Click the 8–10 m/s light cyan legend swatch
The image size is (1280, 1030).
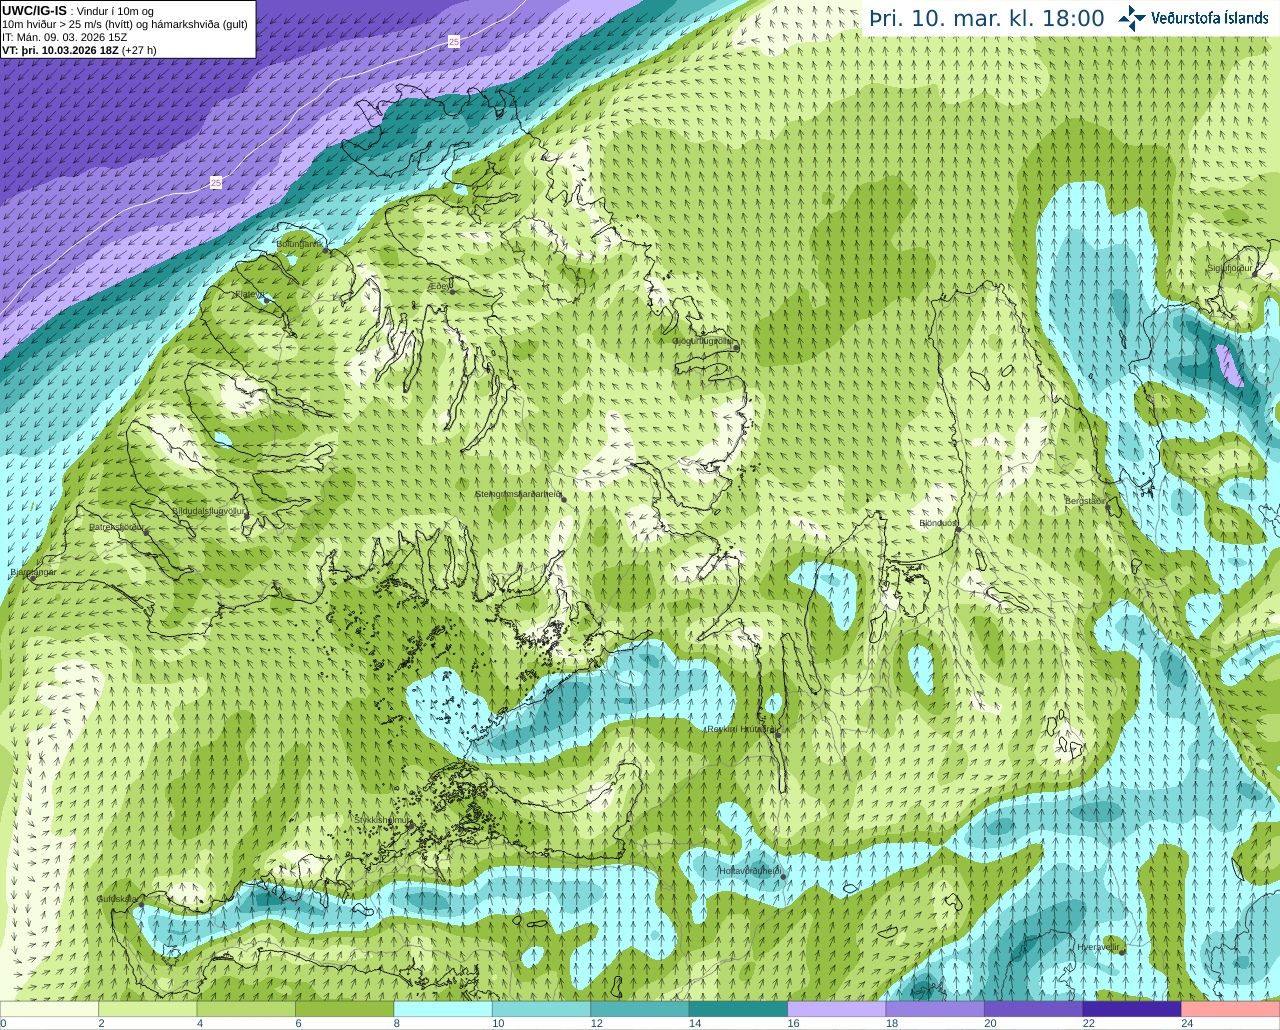coord(443,1009)
